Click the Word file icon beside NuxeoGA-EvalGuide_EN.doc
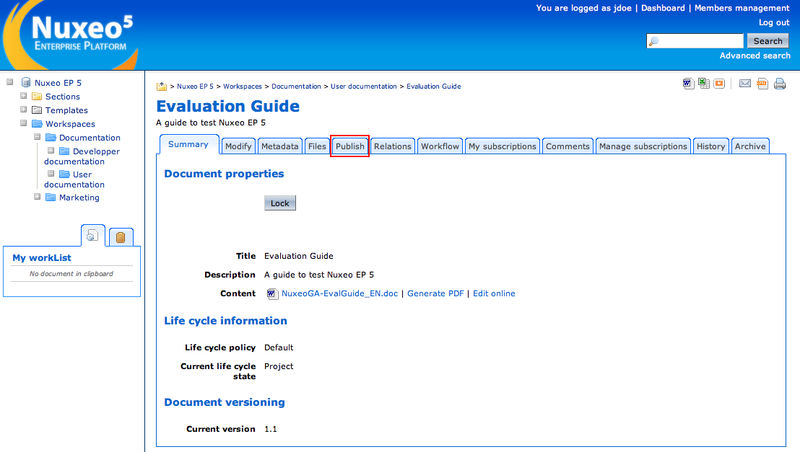The height and width of the screenshot is (452, 800). coord(272,294)
